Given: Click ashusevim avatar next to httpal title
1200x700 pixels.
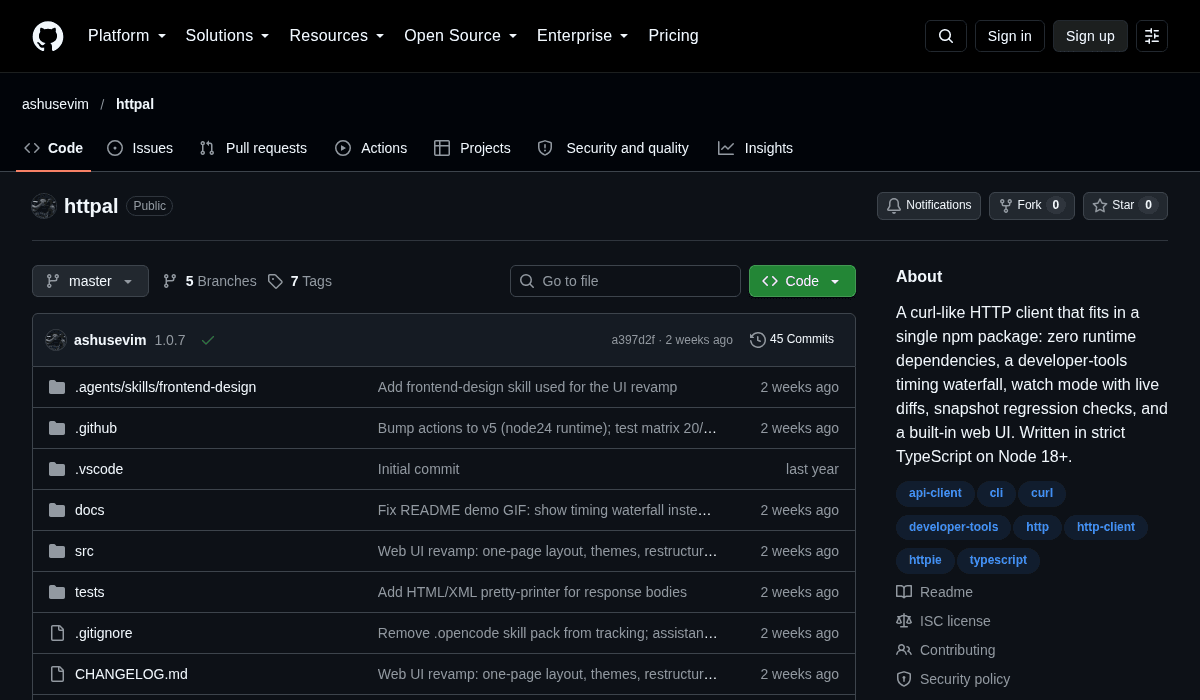Looking at the screenshot, I should pyautogui.click(x=44, y=206).
